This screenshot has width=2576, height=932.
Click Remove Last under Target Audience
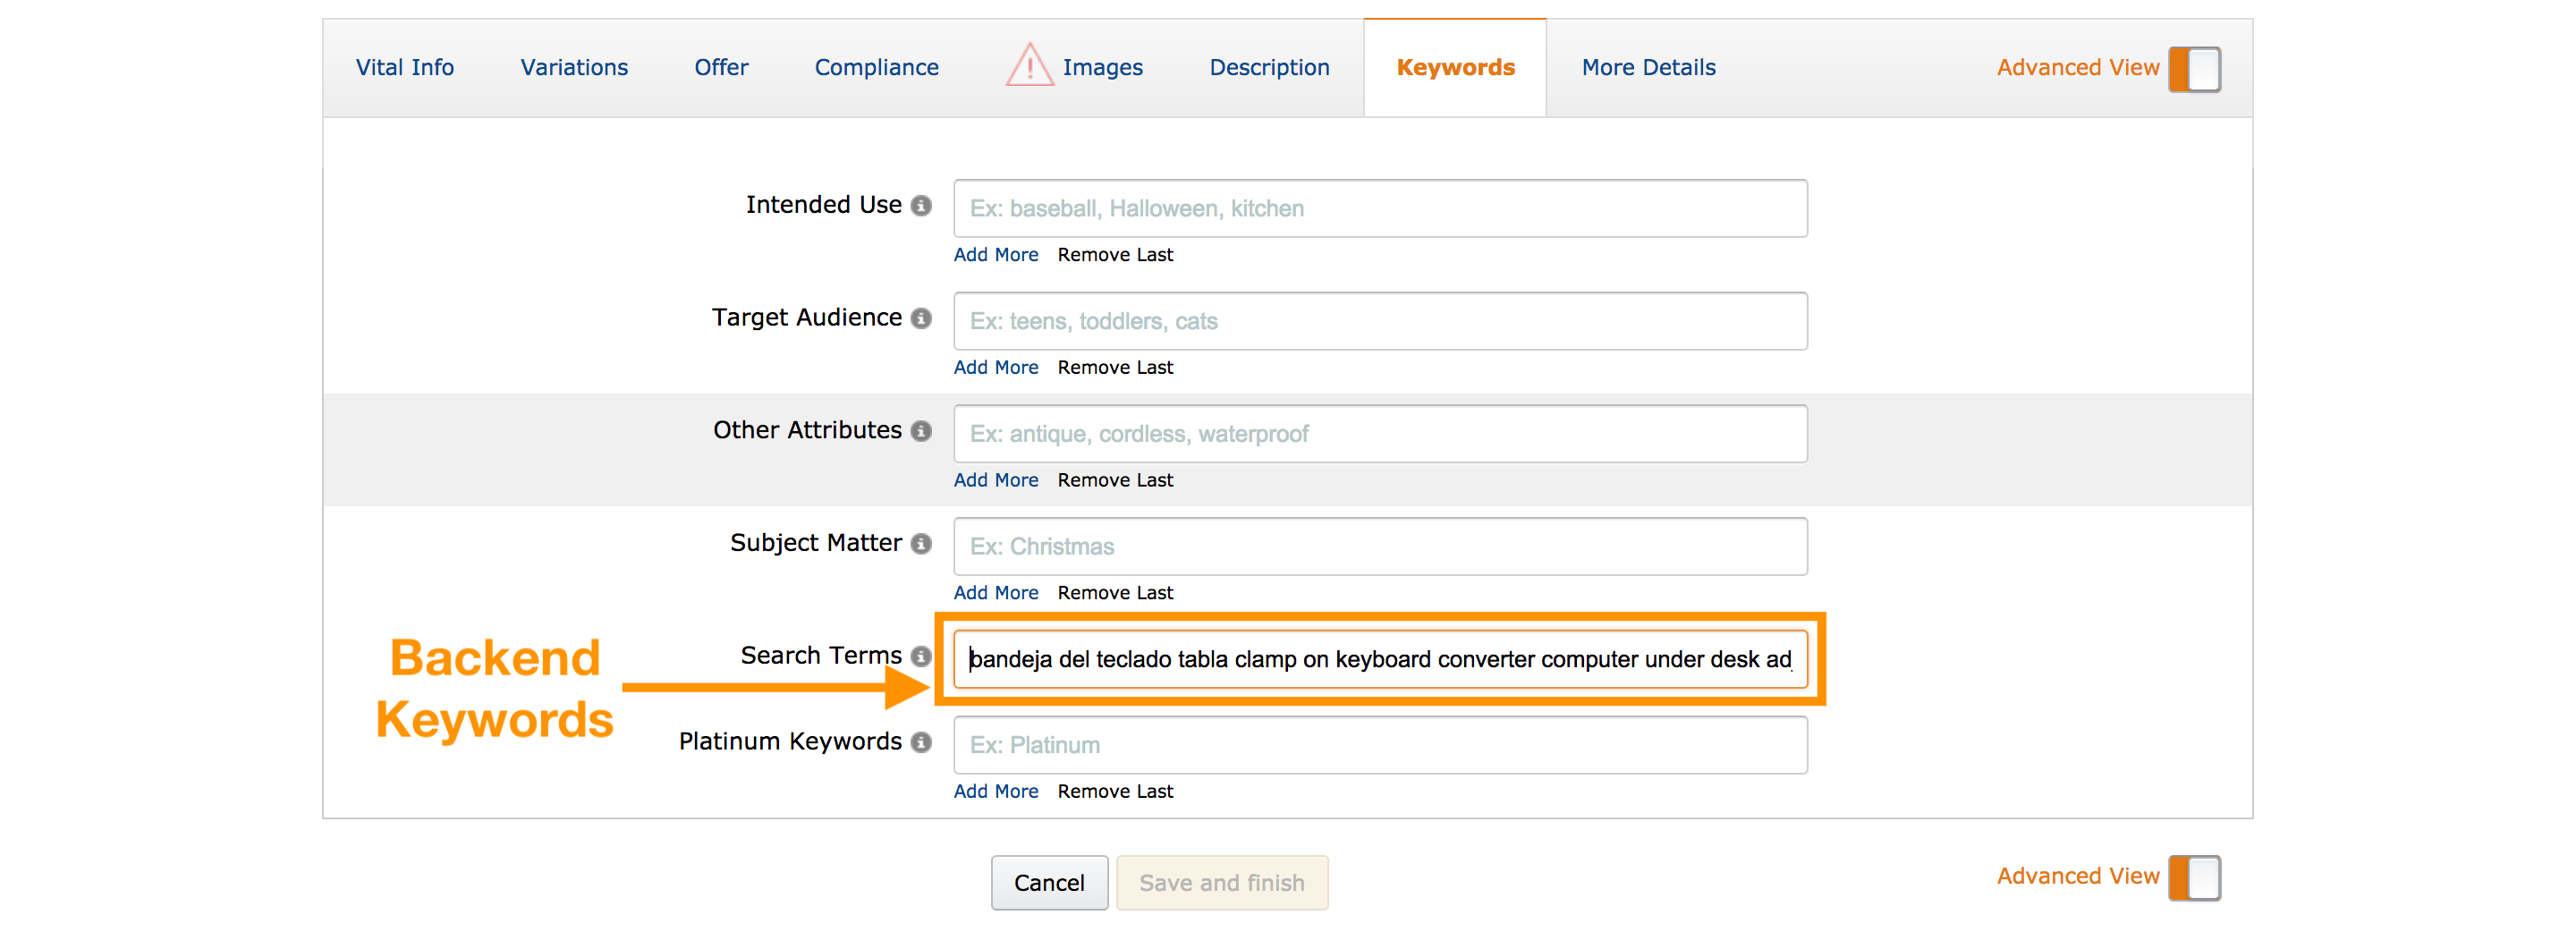click(x=1114, y=368)
